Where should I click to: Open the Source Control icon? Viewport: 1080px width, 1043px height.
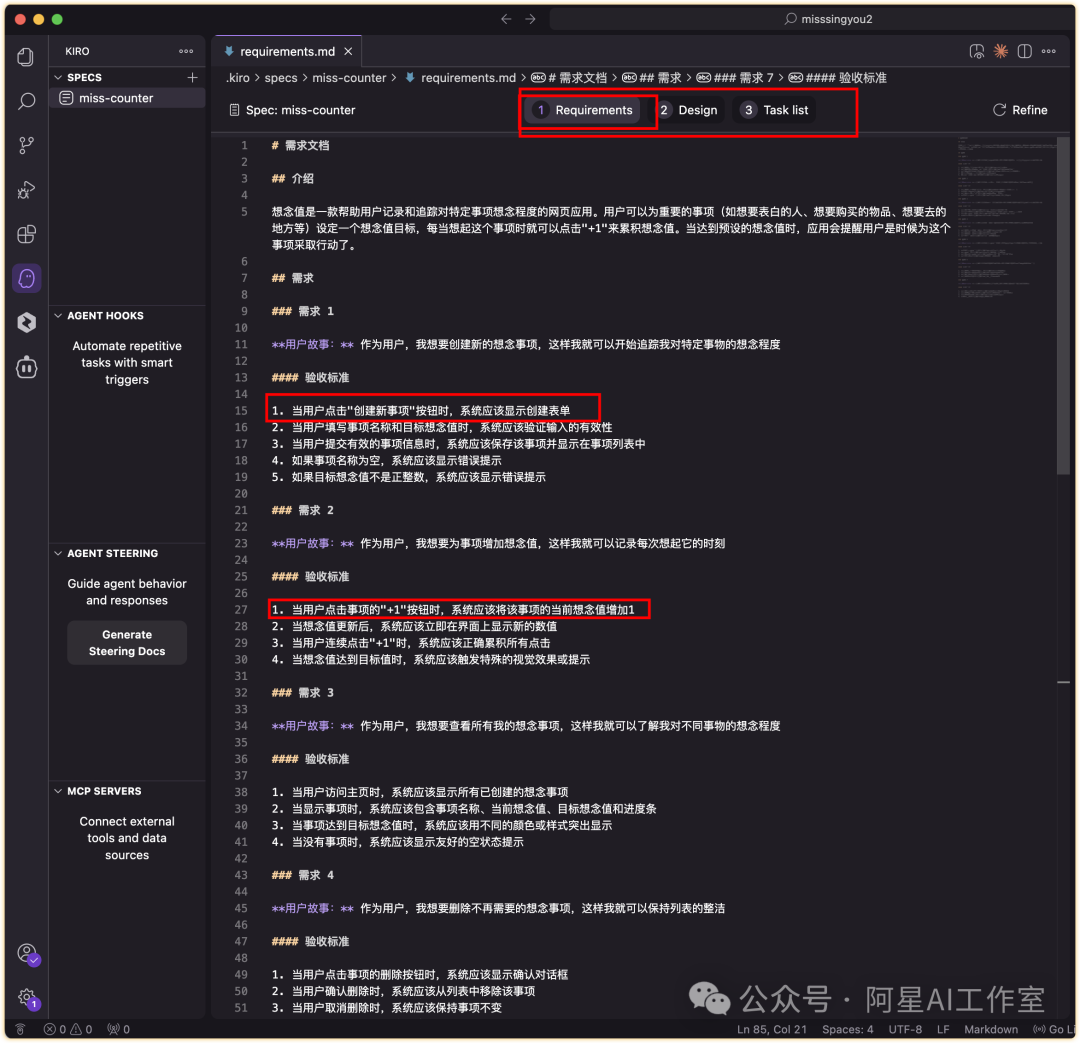(26, 145)
